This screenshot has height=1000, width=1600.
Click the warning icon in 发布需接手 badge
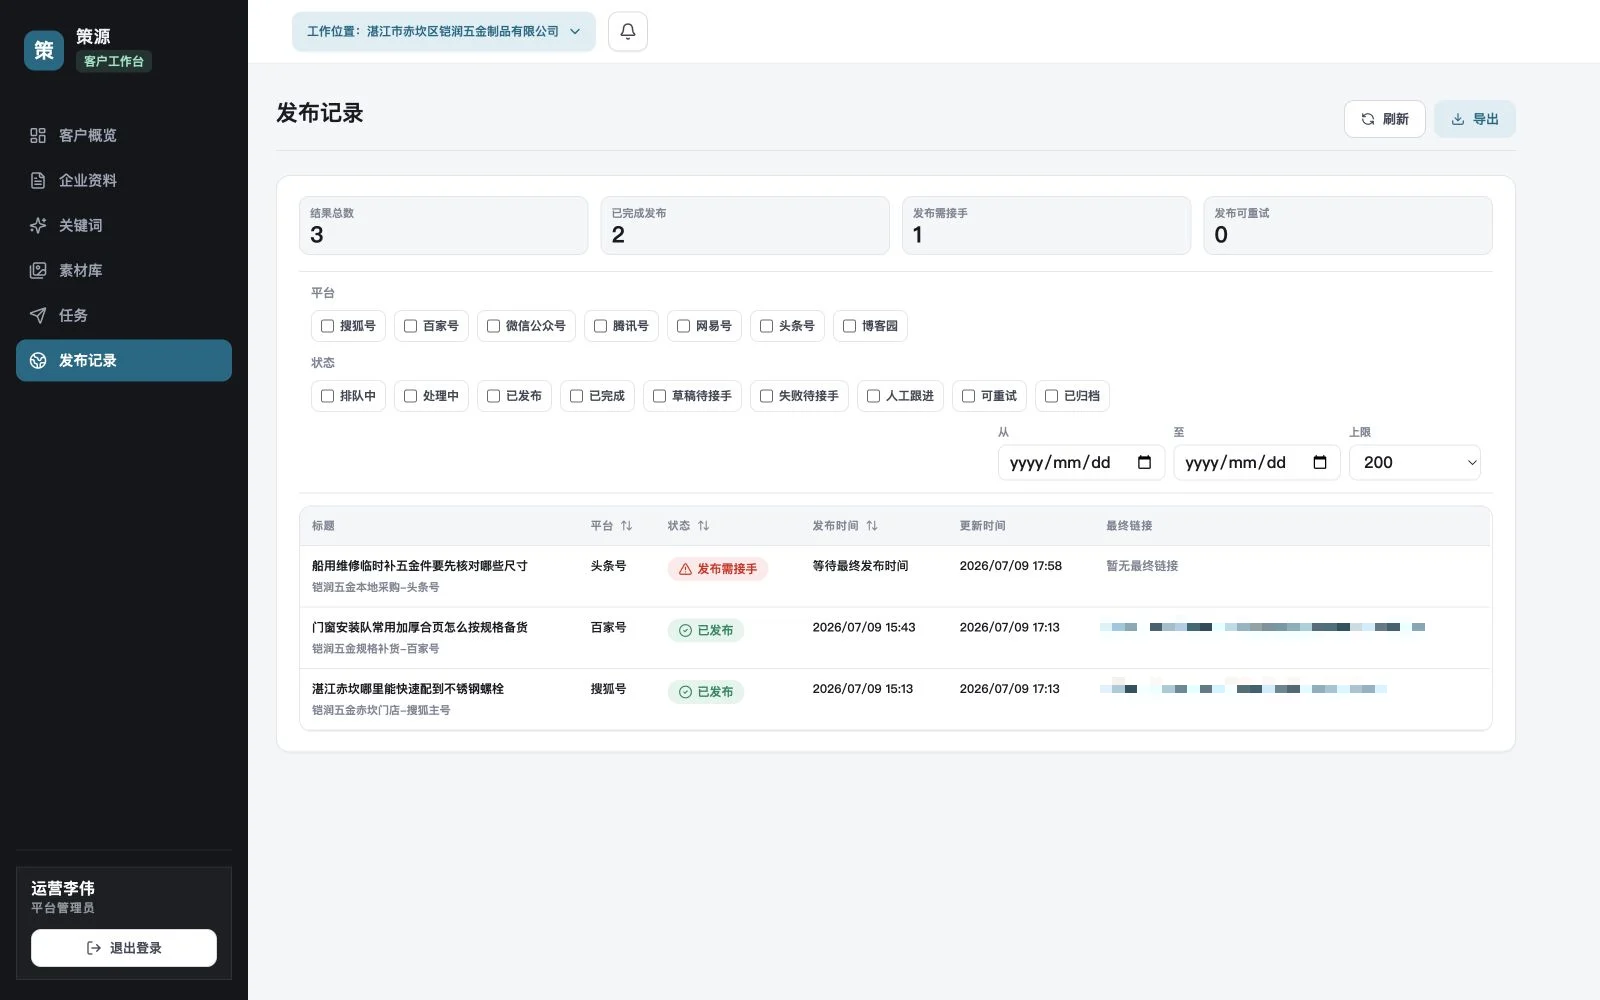(685, 569)
